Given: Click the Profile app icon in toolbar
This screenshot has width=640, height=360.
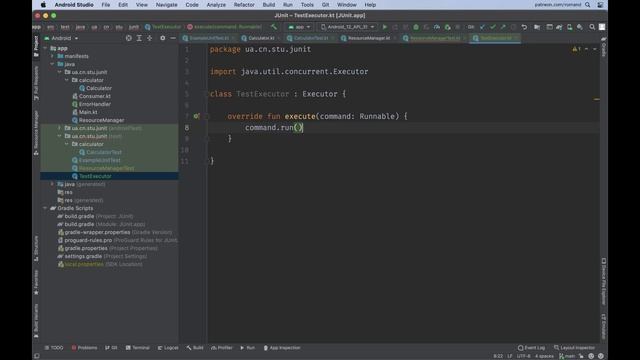Looking at the screenshot, I should 437,27.
